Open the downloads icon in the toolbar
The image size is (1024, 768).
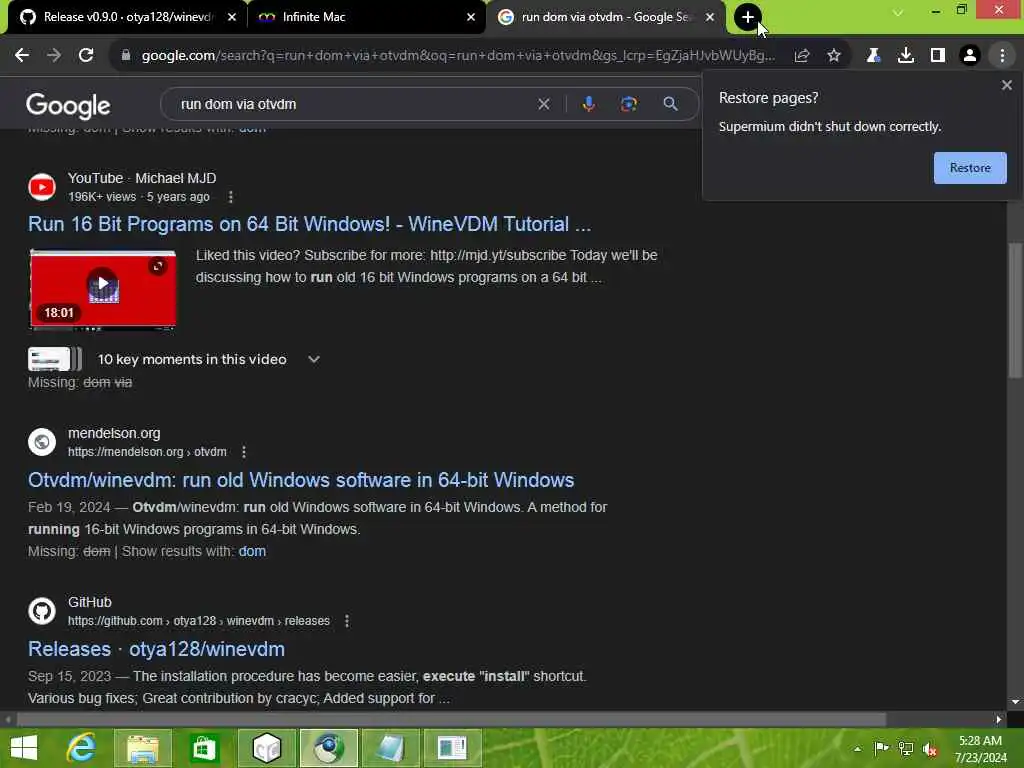pos(906,56)
